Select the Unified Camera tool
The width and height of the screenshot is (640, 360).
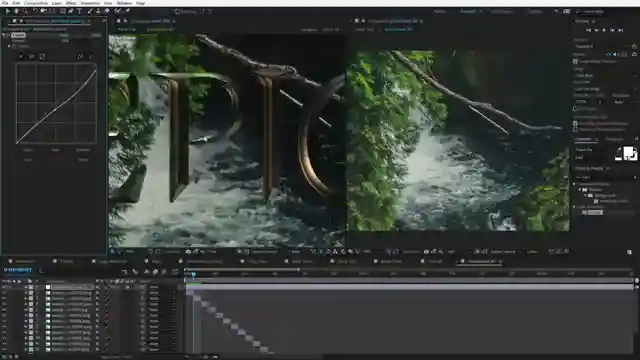click(x=43, y=11)
